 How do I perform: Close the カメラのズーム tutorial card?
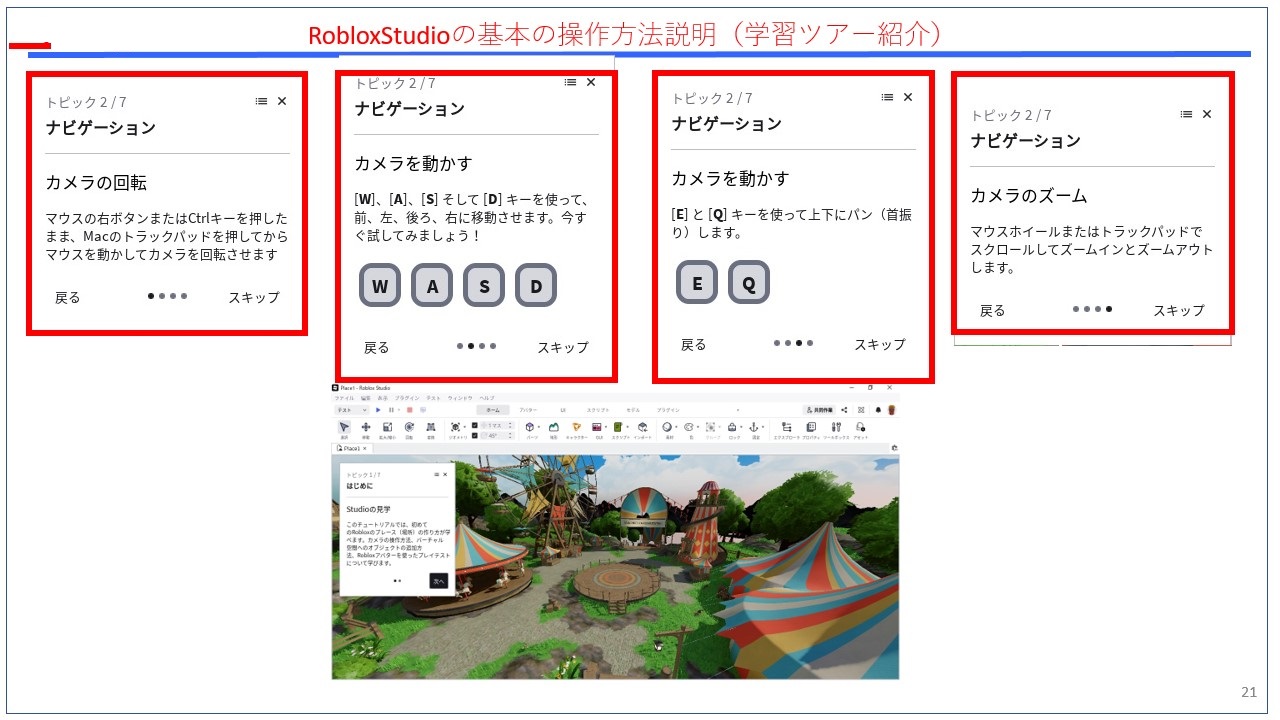[1207, 114]
